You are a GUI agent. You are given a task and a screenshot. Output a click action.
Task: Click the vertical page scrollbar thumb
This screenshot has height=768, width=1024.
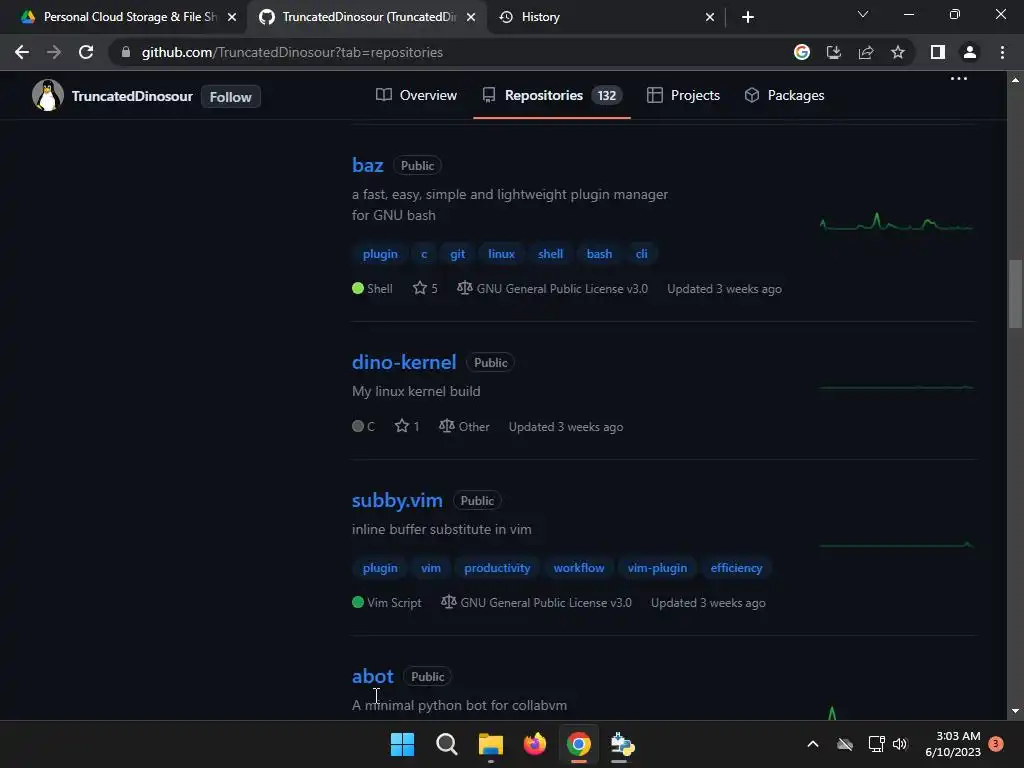[x=1015, y=294]
